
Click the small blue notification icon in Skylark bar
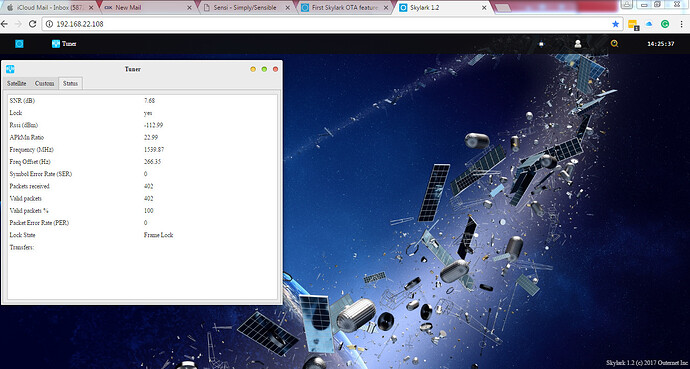[541, 44]
